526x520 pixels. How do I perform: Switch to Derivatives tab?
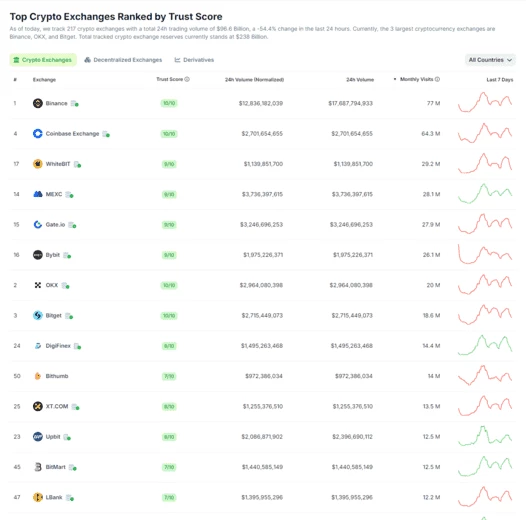pos(194,60)
